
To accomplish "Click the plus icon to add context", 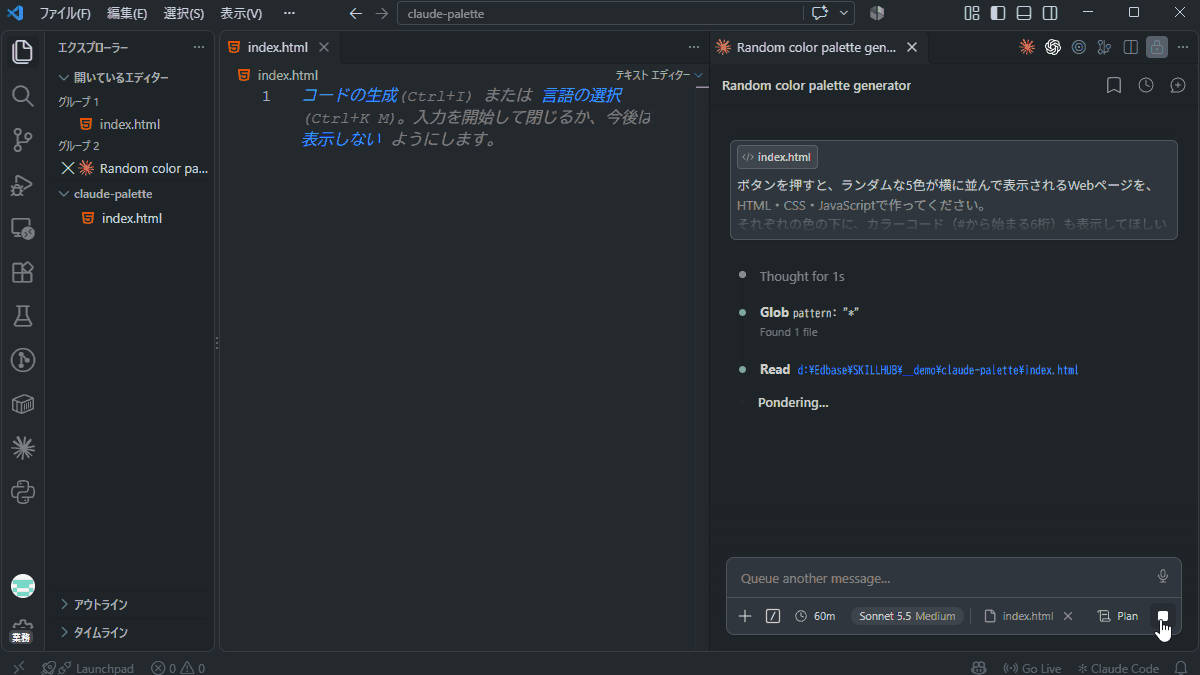I will click(x=744, y=616).
